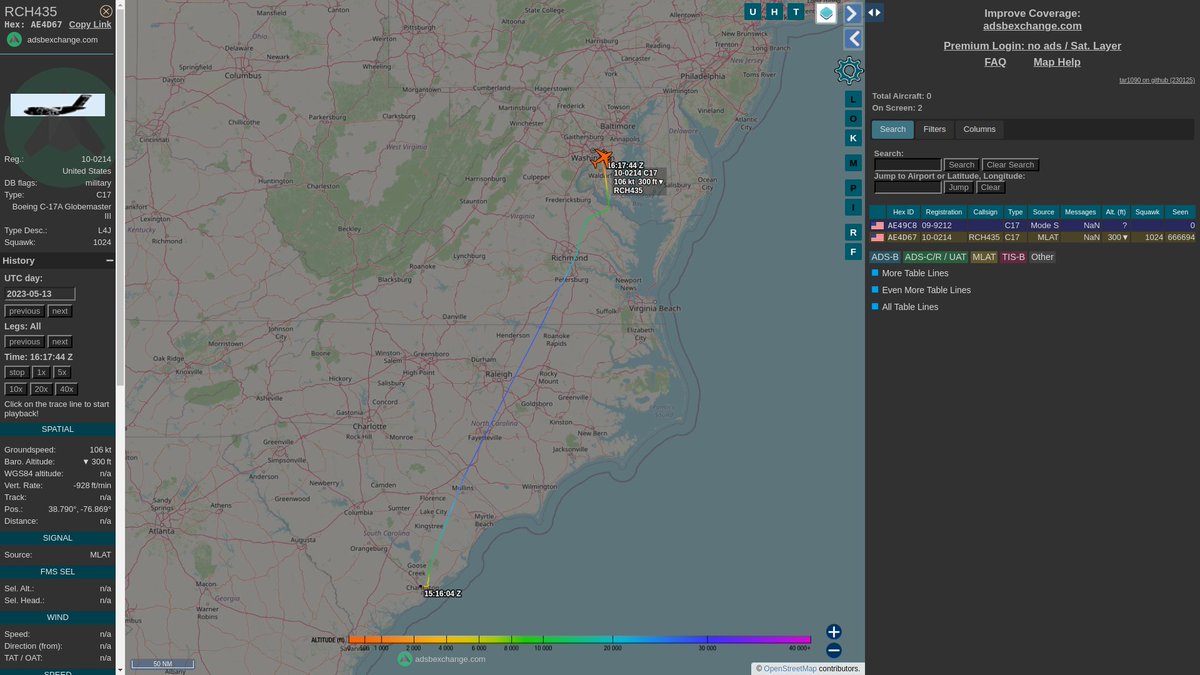
Task: Click the T map toolbar button
Action: coord(796,12)
